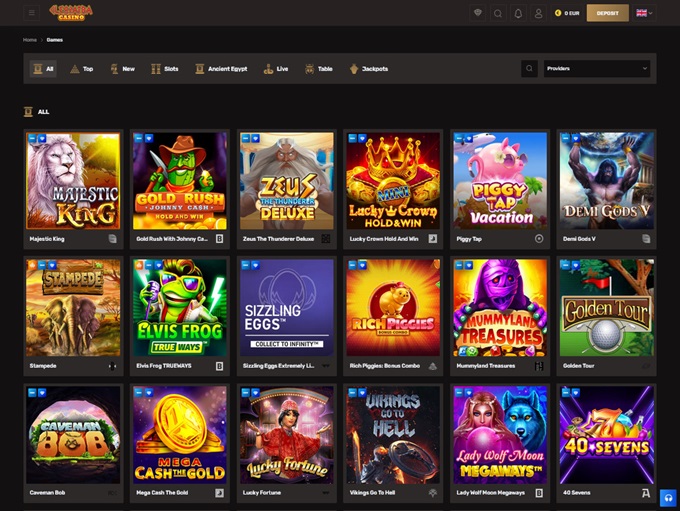Click the search magnifier in top header

pyautogui.click(x=497, y=13)
